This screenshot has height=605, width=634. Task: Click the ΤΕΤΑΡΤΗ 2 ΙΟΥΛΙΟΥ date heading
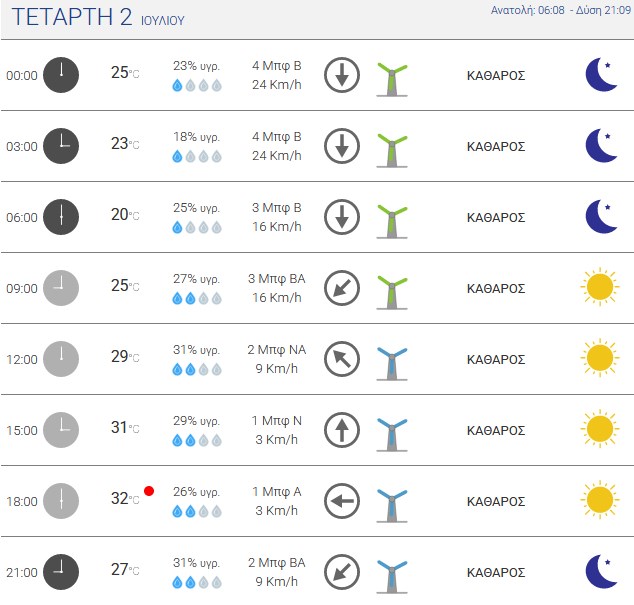click(x=98, y=17)
